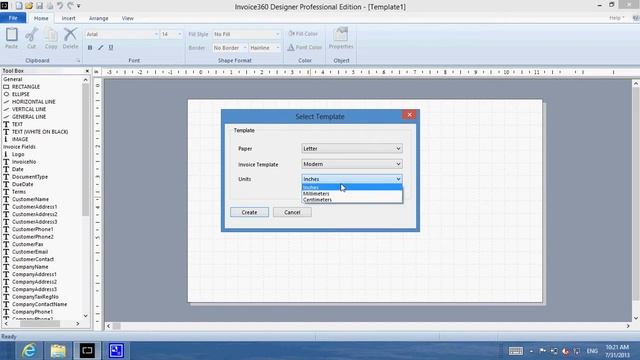This screenshot has height=360, width=640.
Task: Select the GENERAL LINE tool
Action: (x=29, y=117)
